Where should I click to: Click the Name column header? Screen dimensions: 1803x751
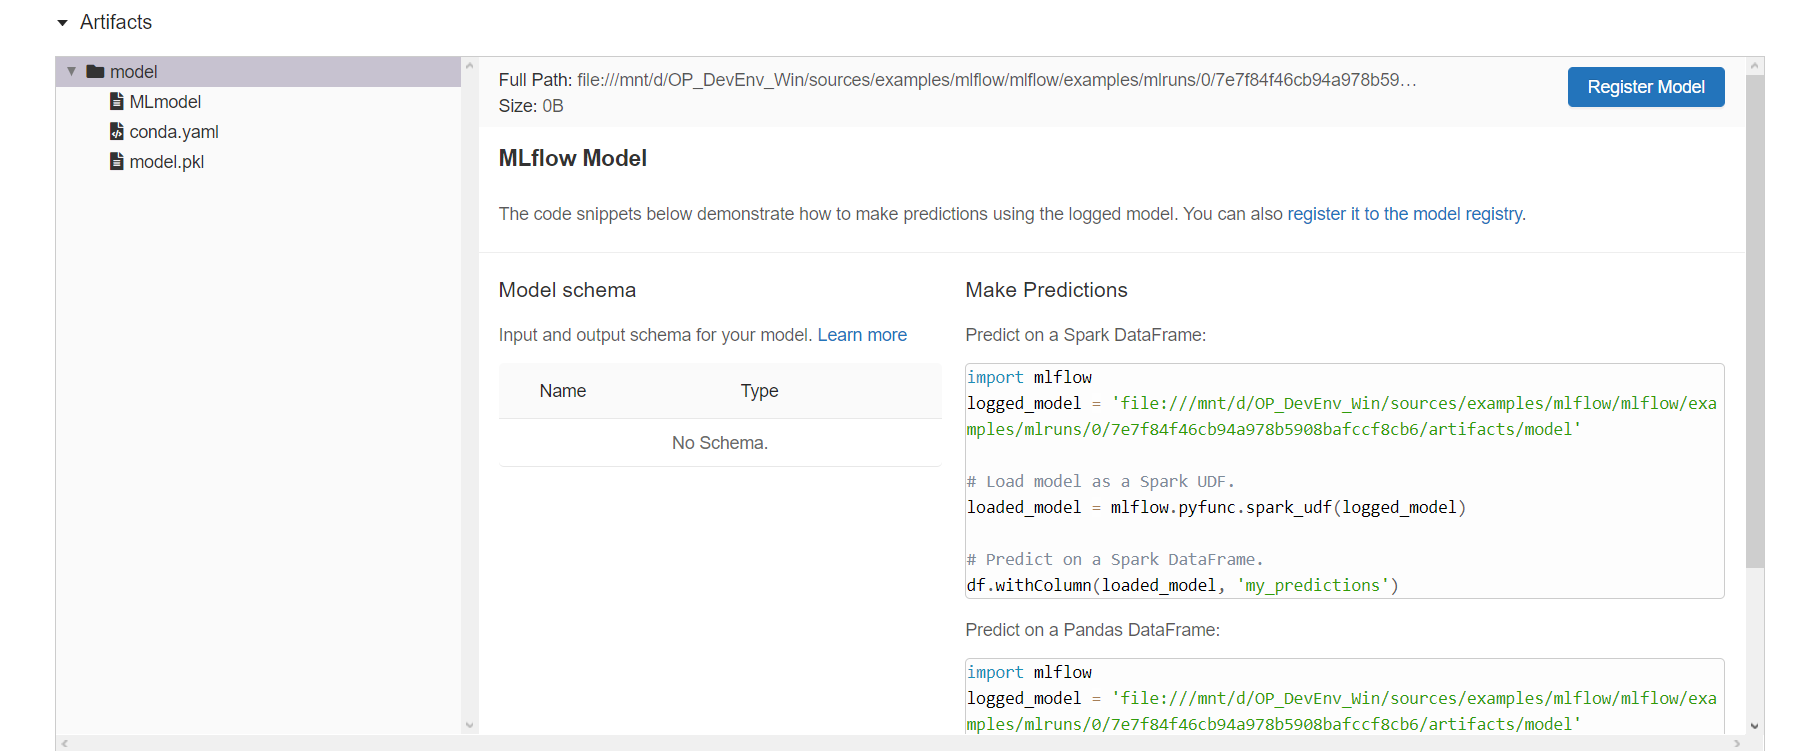[x=562, y=391]
